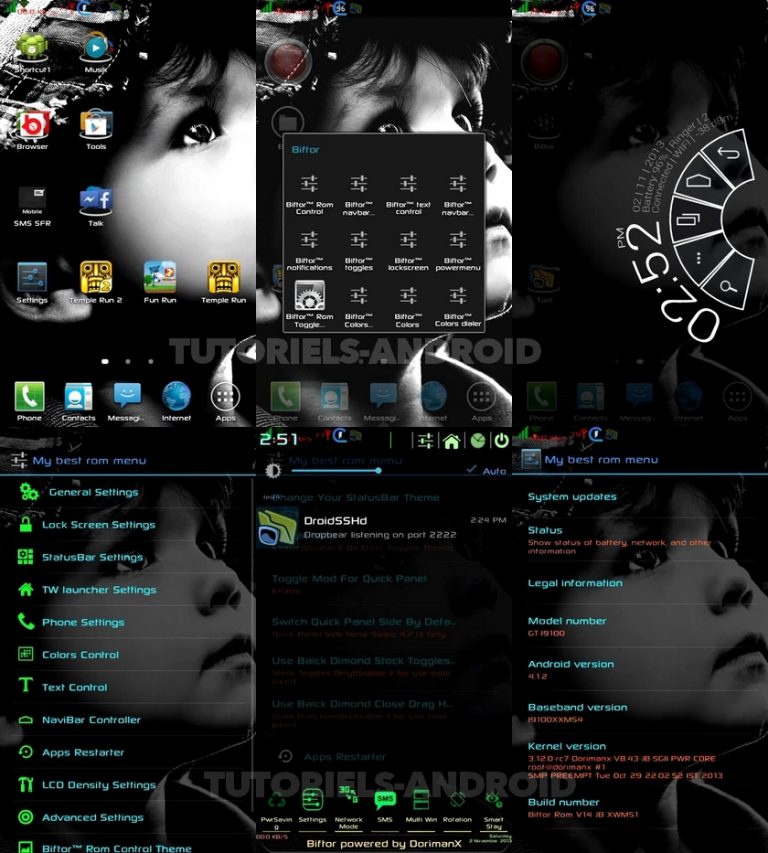768x853 pixels.
Task: Open the SMS SFR shortcut
Action: [32, 201]
